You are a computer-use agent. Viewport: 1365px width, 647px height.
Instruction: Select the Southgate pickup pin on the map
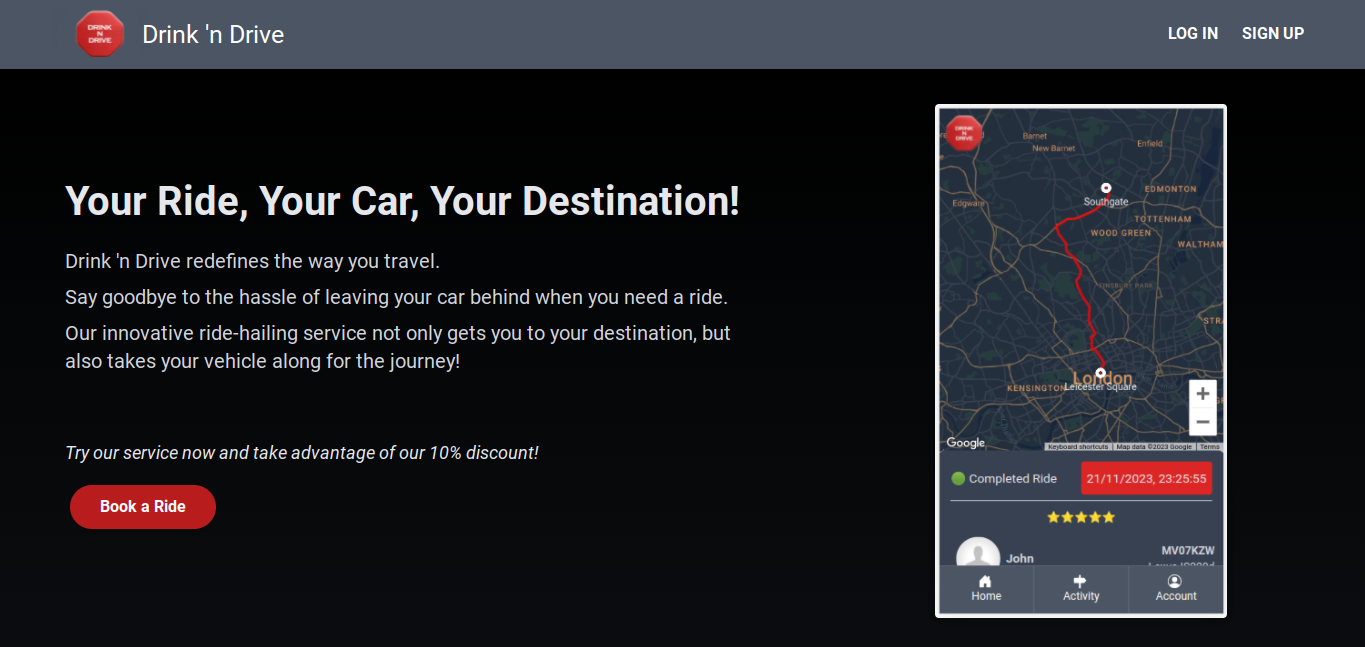point(1106,187)
